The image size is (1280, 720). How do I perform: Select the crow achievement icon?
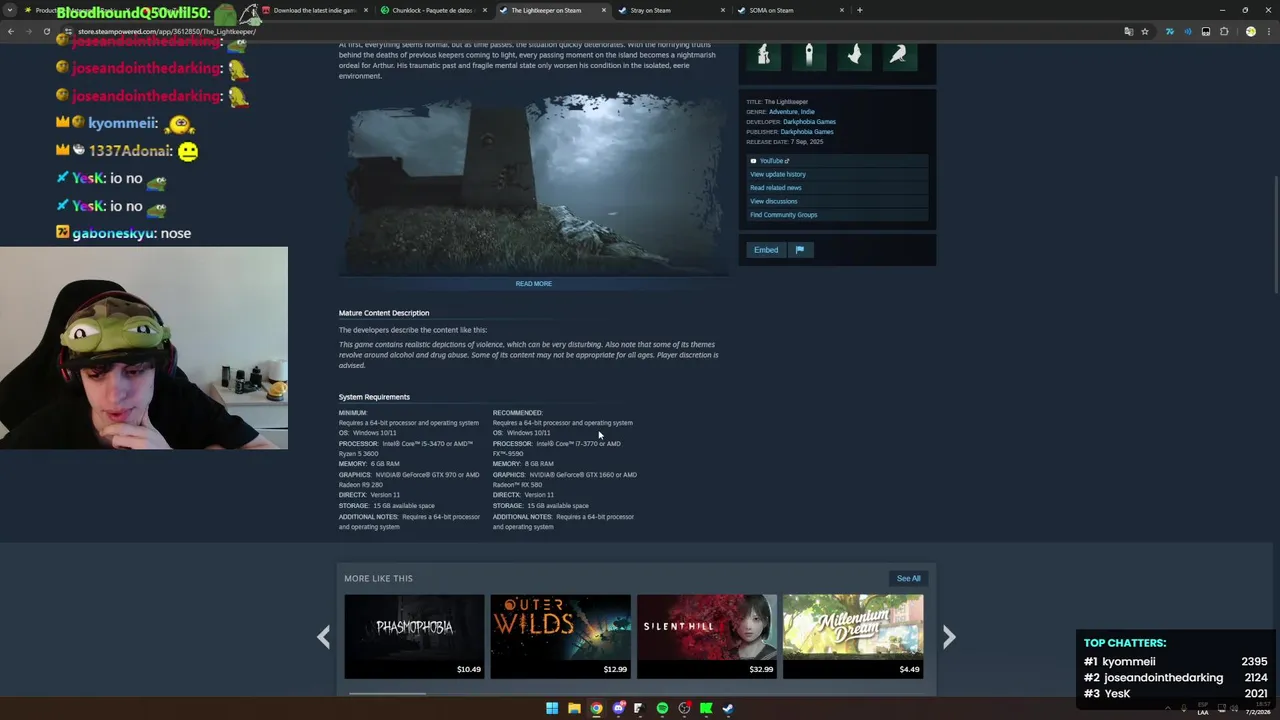898,55
